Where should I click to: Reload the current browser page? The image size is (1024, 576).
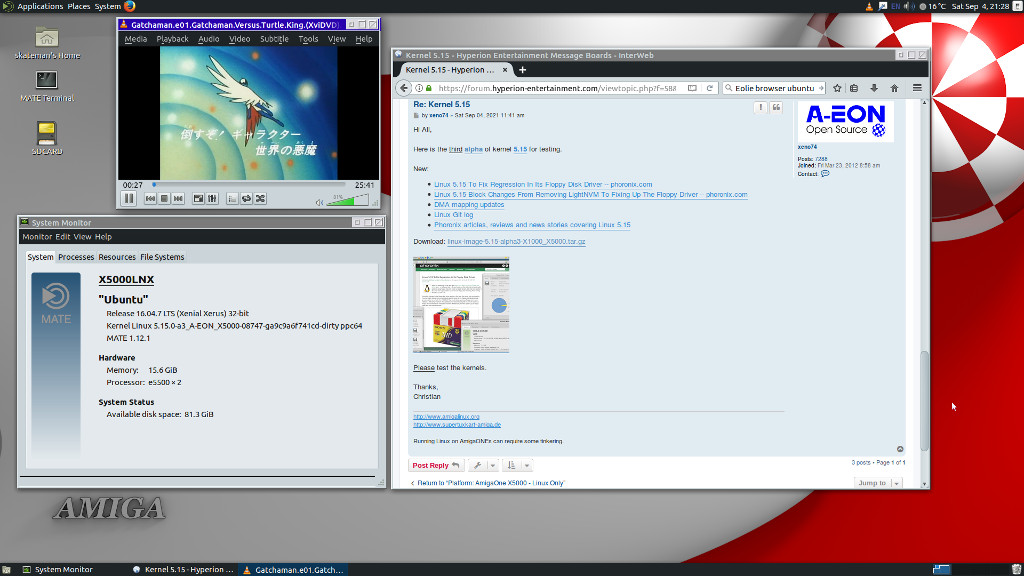pos(710,88)
